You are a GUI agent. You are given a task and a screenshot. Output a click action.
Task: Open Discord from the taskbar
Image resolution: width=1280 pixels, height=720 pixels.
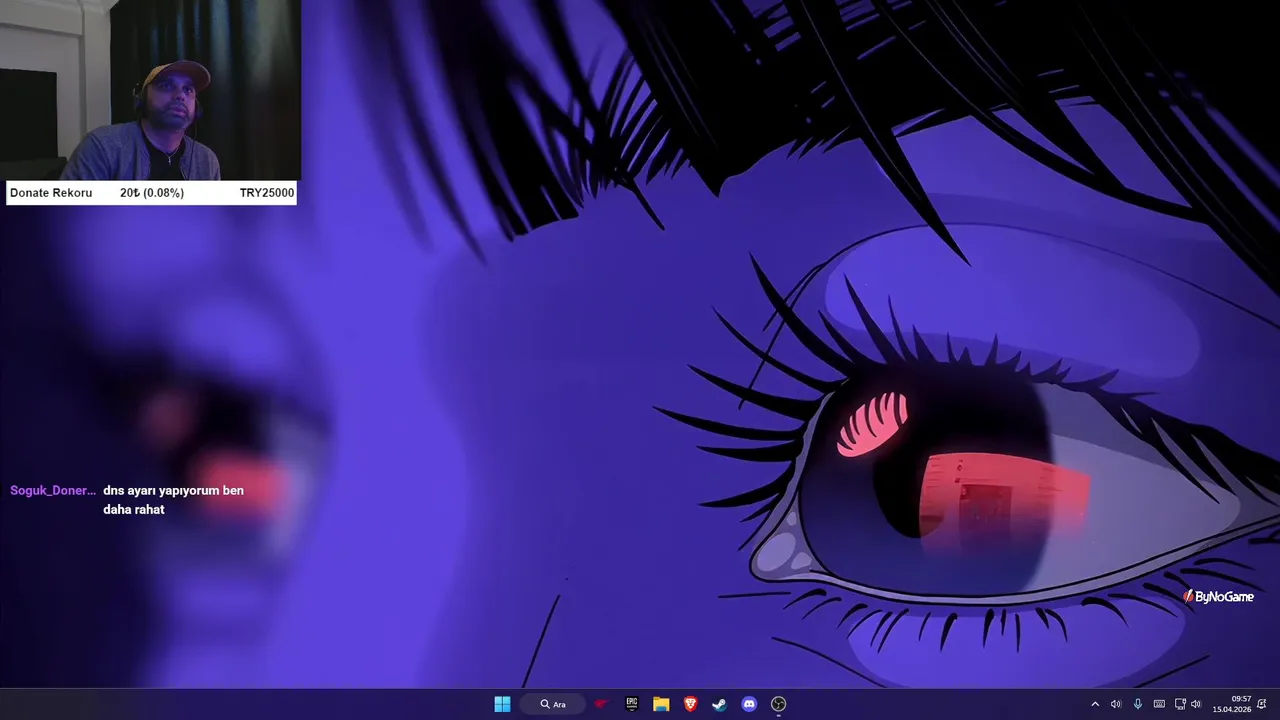(x=749, y=704)
